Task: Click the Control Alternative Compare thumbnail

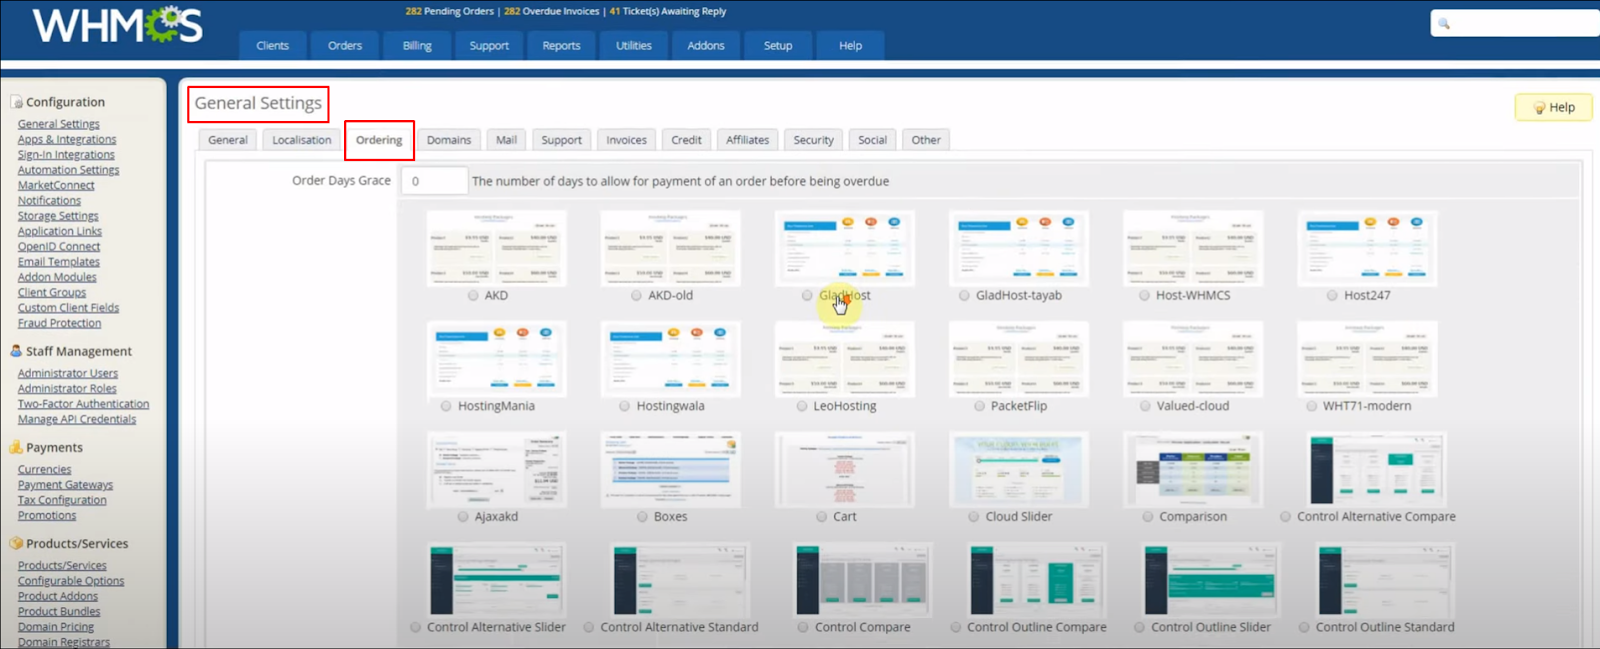Action: click(1376, 469)
